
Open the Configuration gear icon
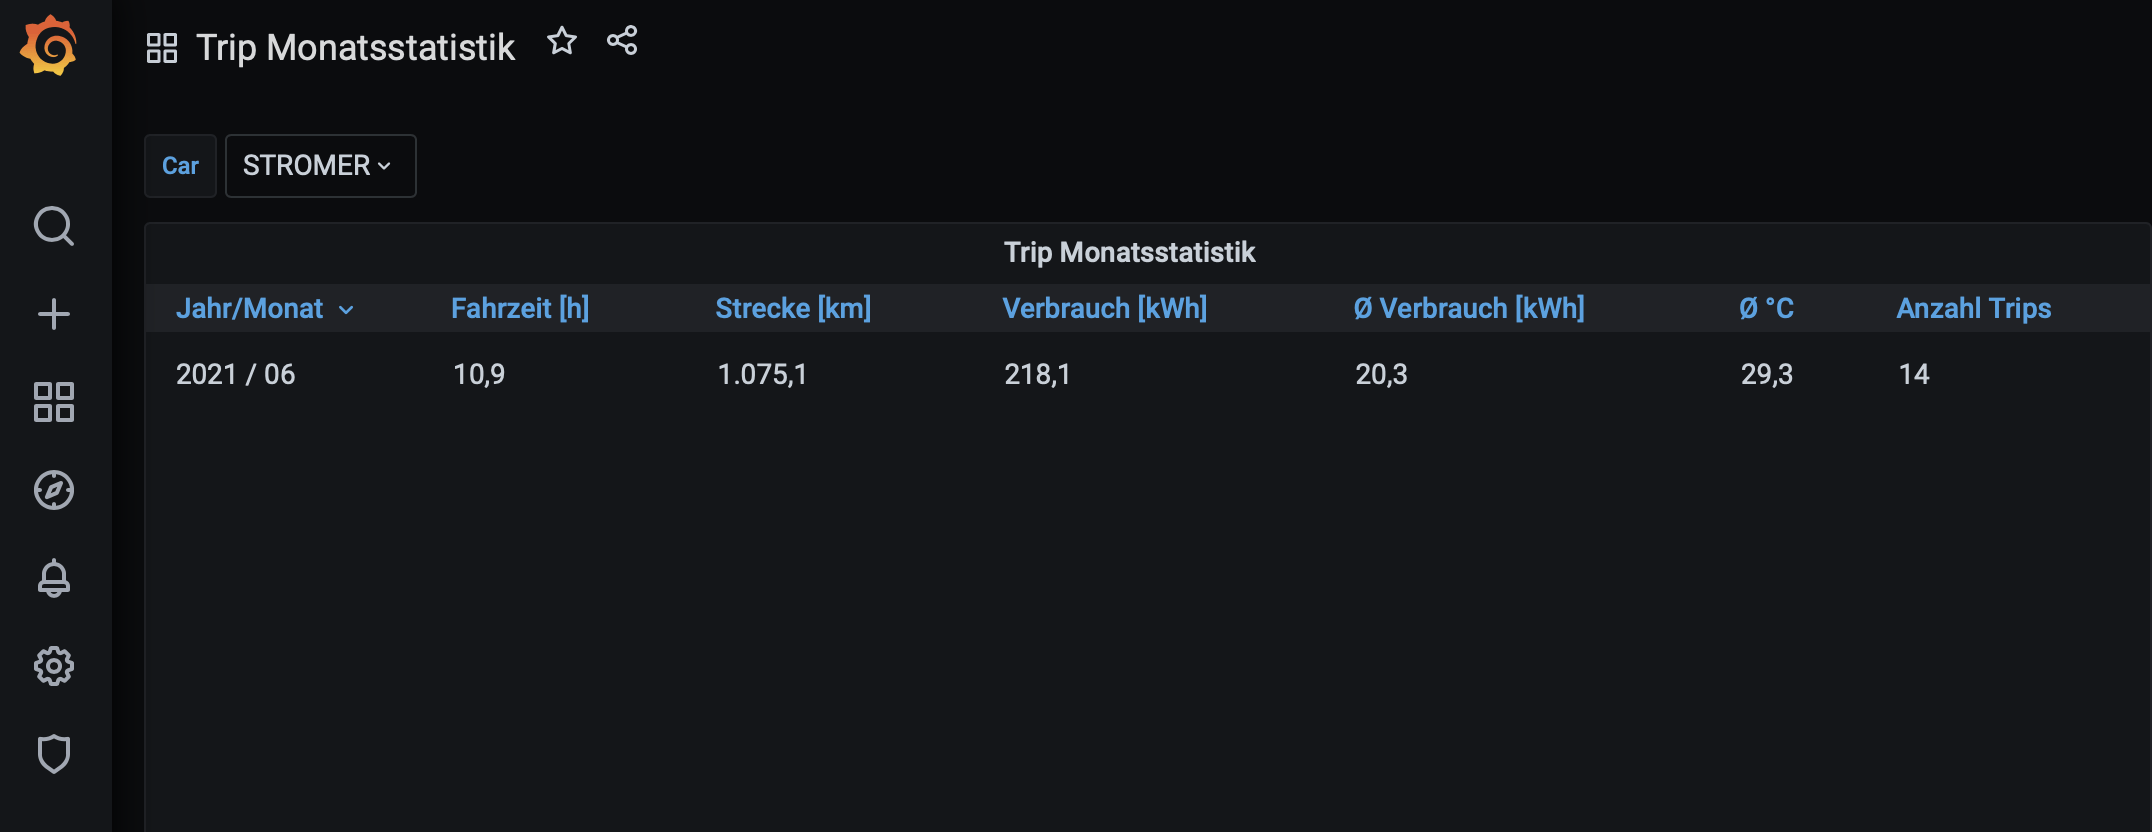(x=54, y=666)
